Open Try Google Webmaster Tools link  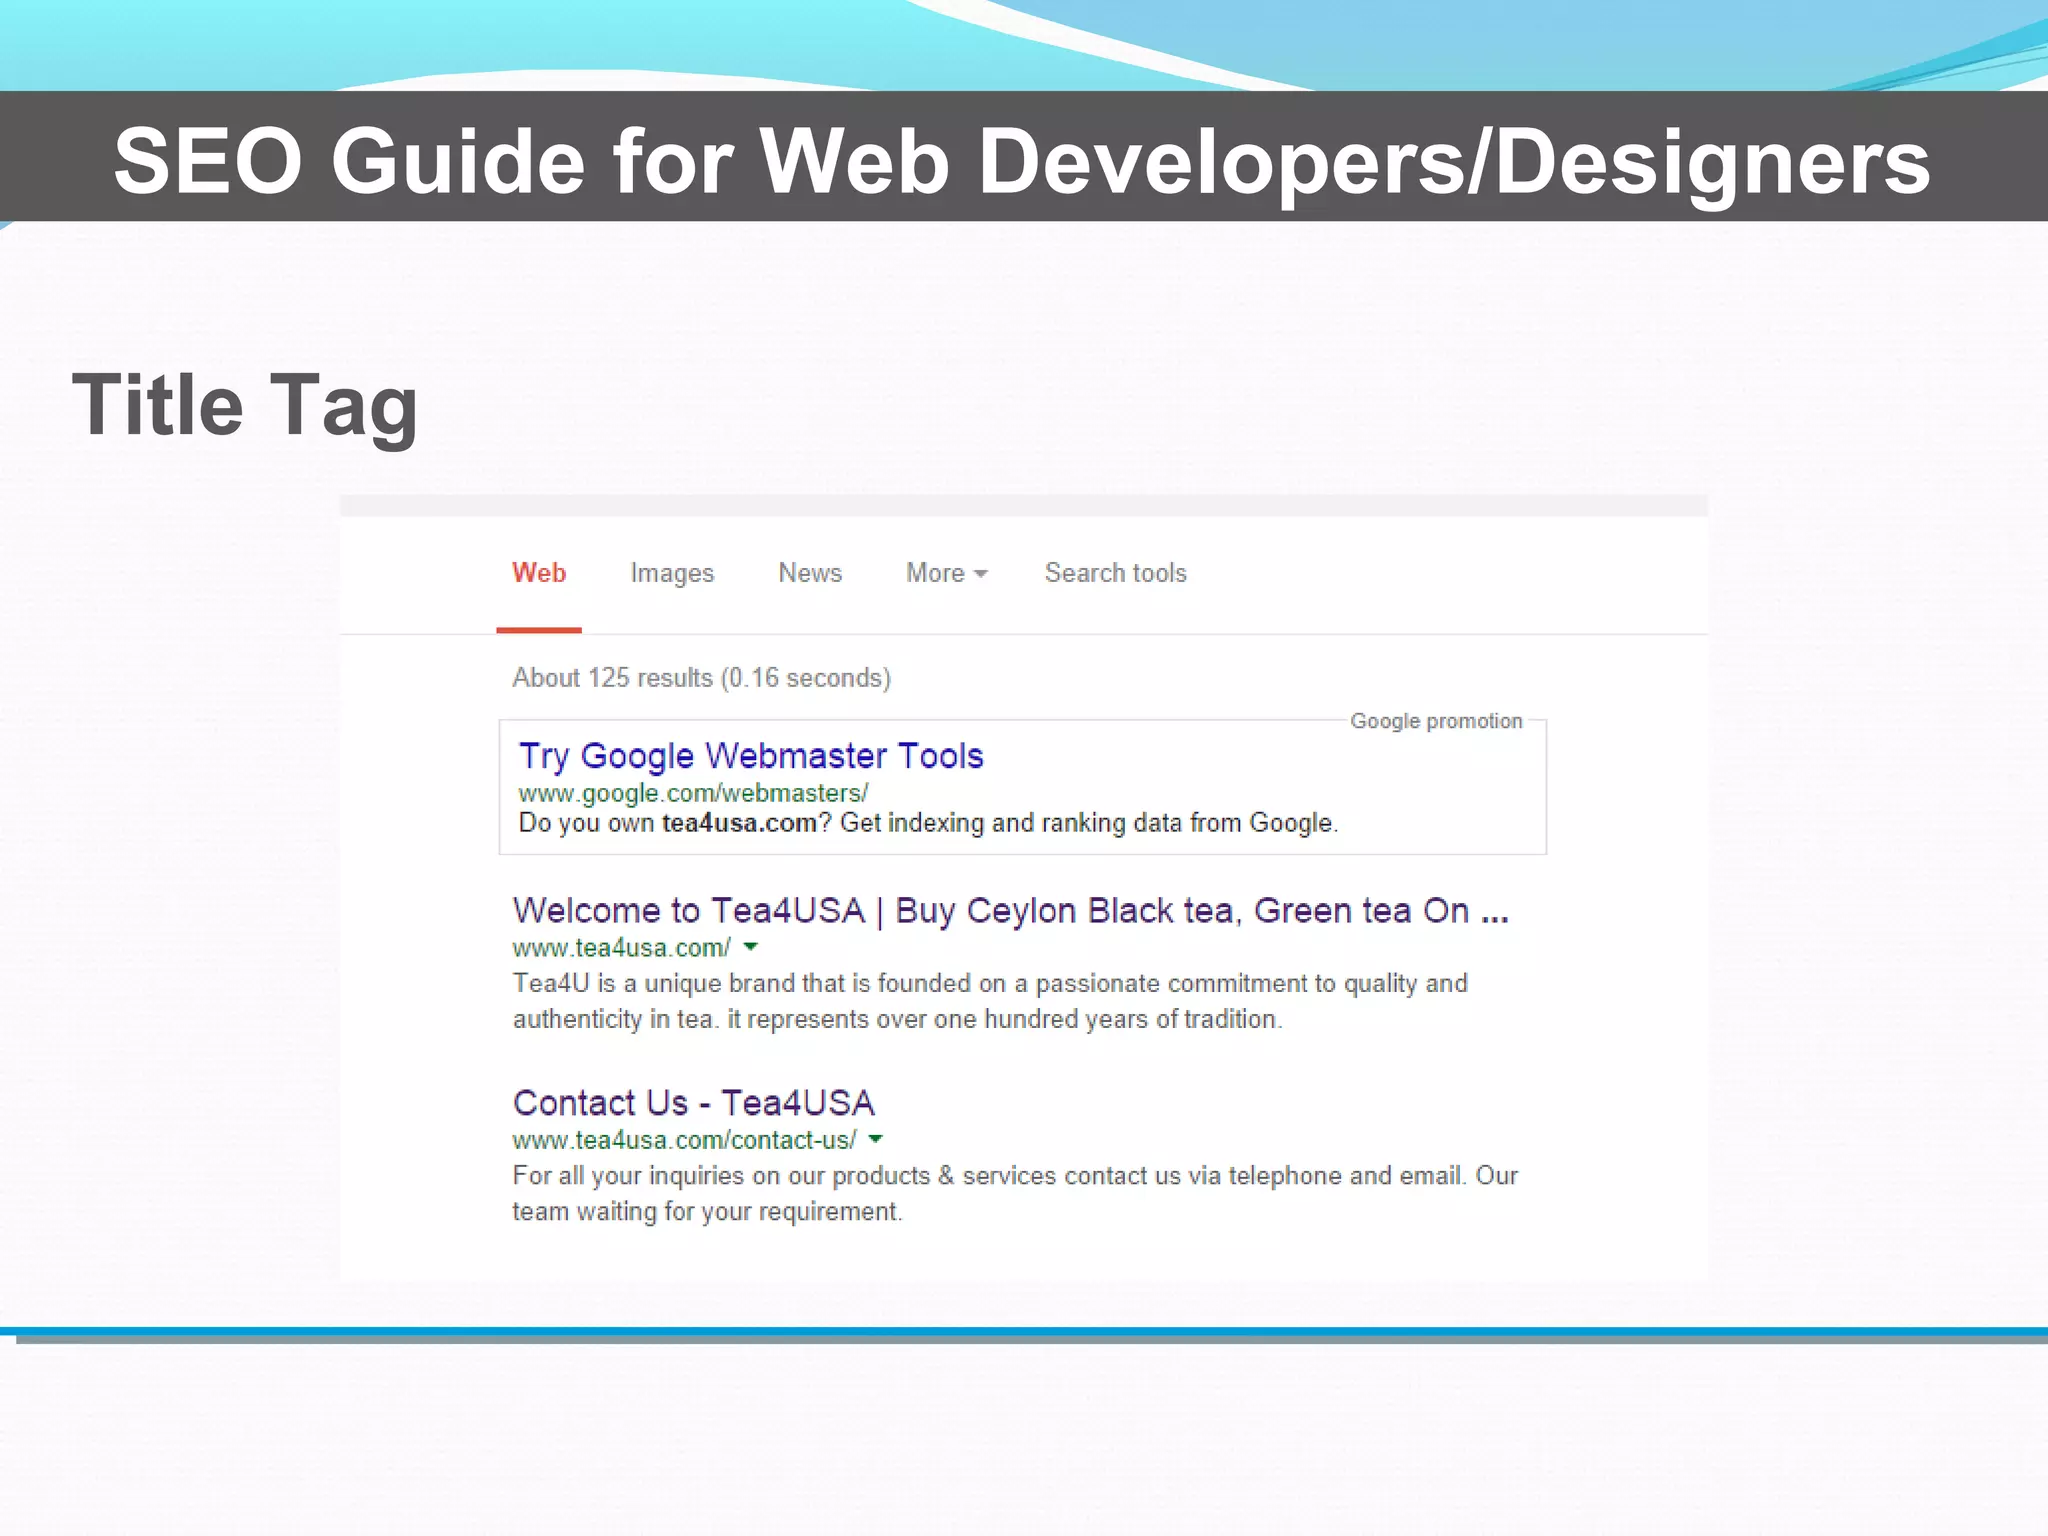point(751,756)
